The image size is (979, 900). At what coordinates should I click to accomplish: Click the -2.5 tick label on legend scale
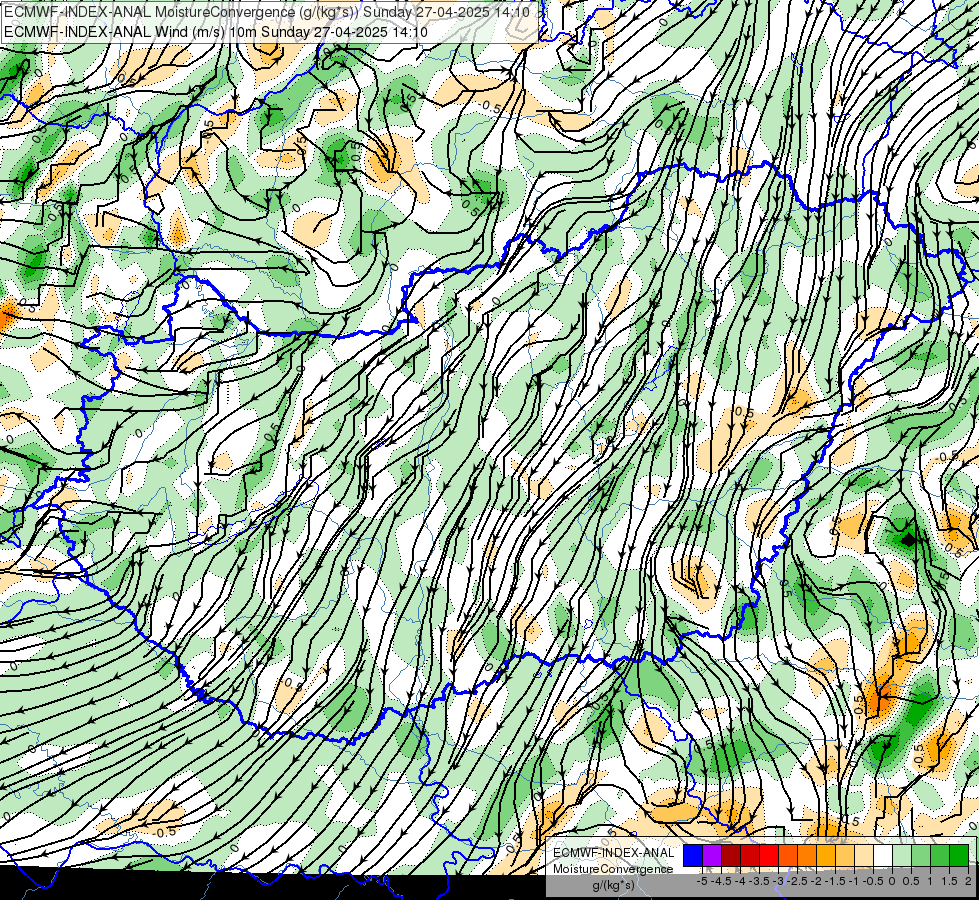pos(797,881)
